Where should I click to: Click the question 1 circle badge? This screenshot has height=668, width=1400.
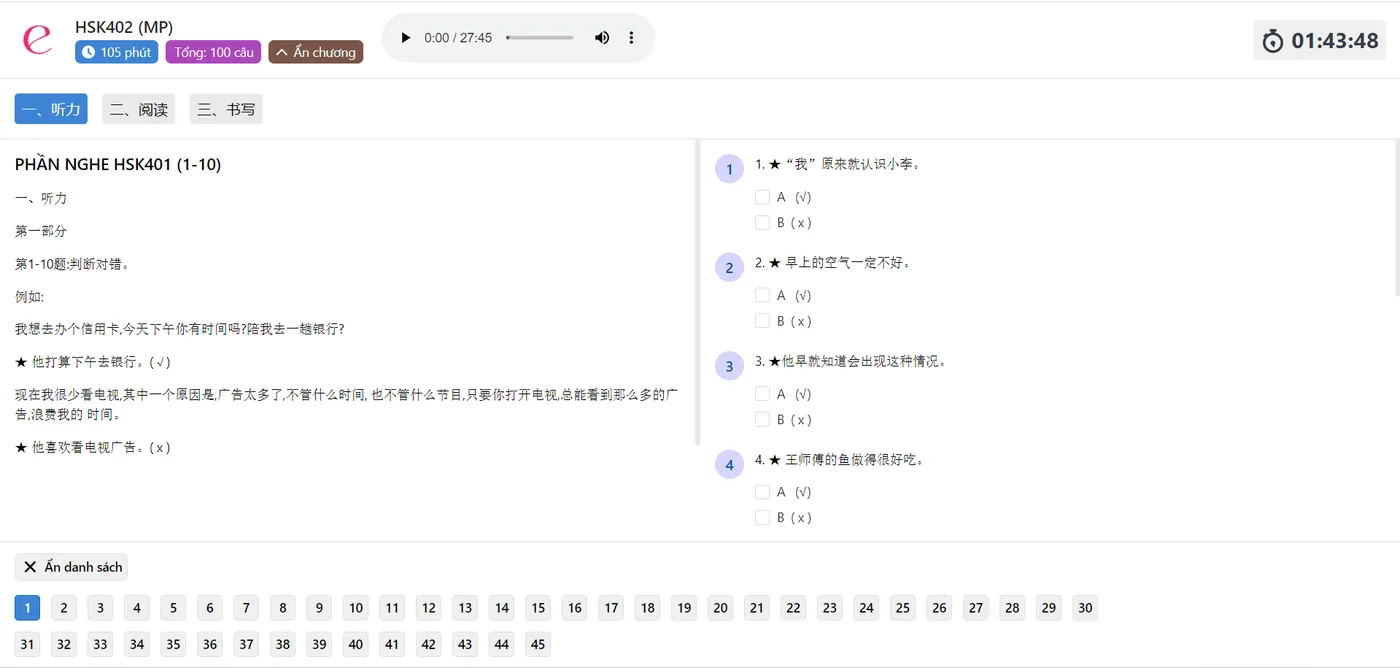[x=729, y=169]
